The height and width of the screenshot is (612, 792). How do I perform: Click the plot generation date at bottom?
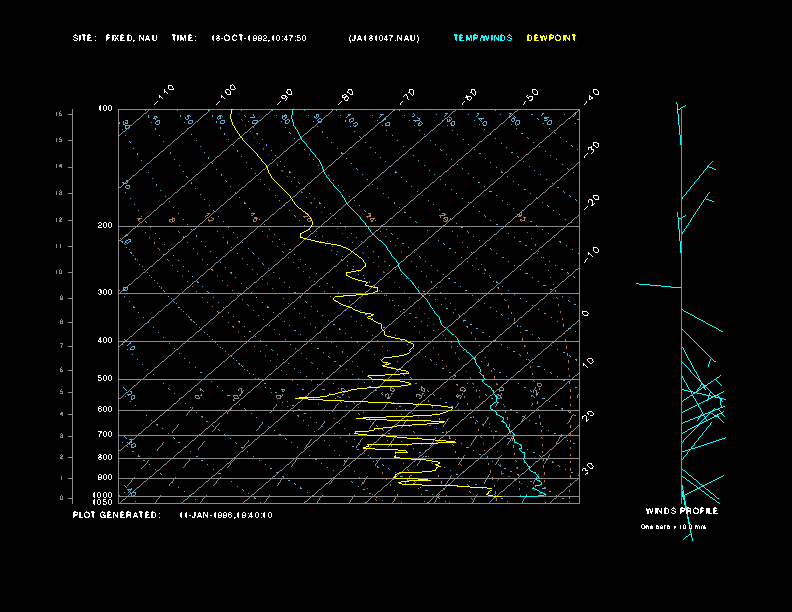tap(226, 515)
